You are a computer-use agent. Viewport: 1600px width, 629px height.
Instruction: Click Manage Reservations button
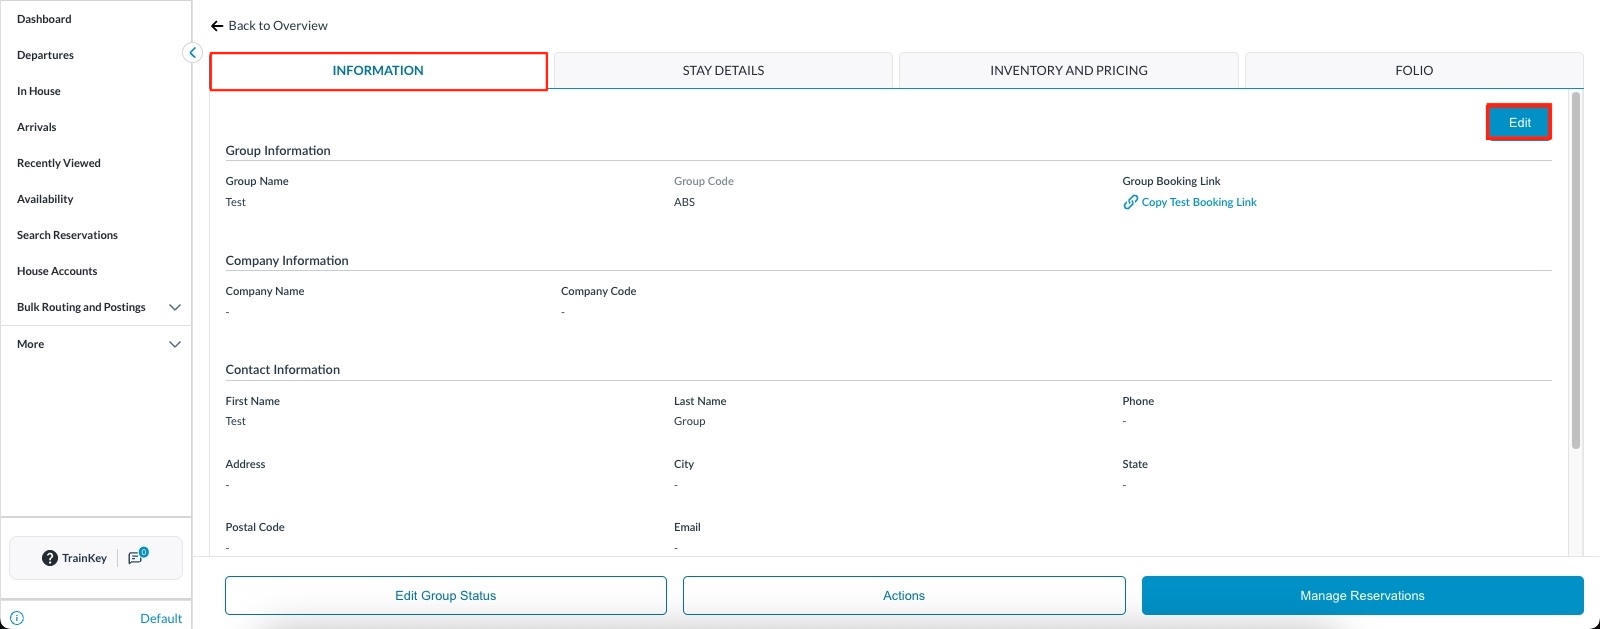(1362, 595)
